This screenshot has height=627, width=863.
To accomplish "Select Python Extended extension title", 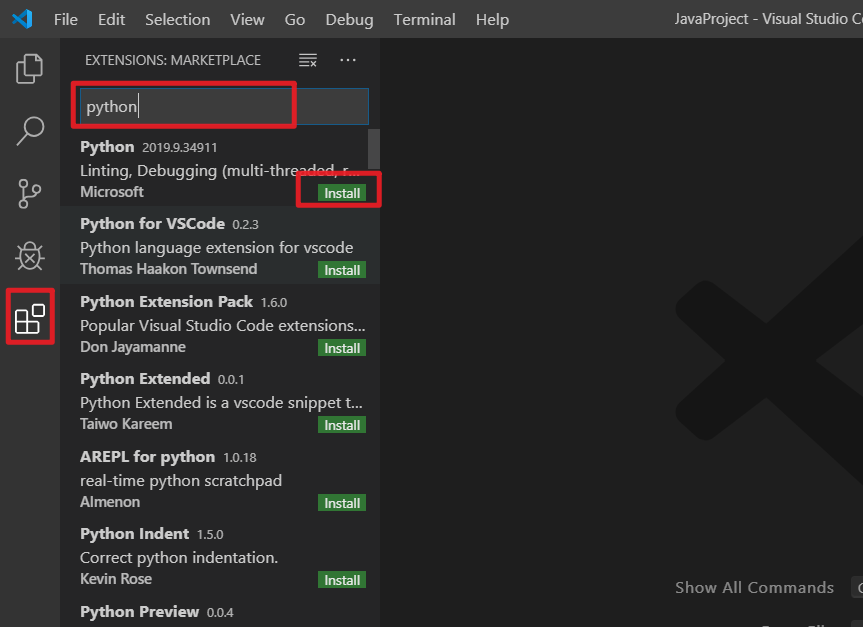I will 145,379.
